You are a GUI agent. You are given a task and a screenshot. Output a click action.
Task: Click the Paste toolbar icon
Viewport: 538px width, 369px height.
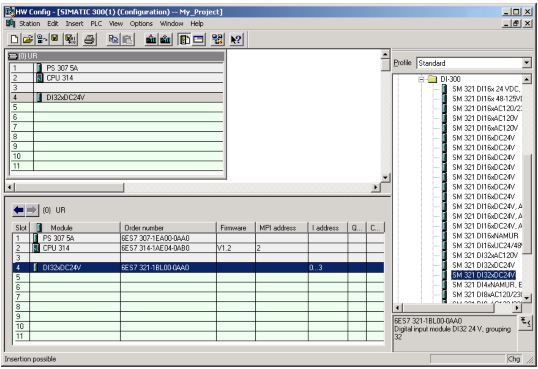coord(127,39)
